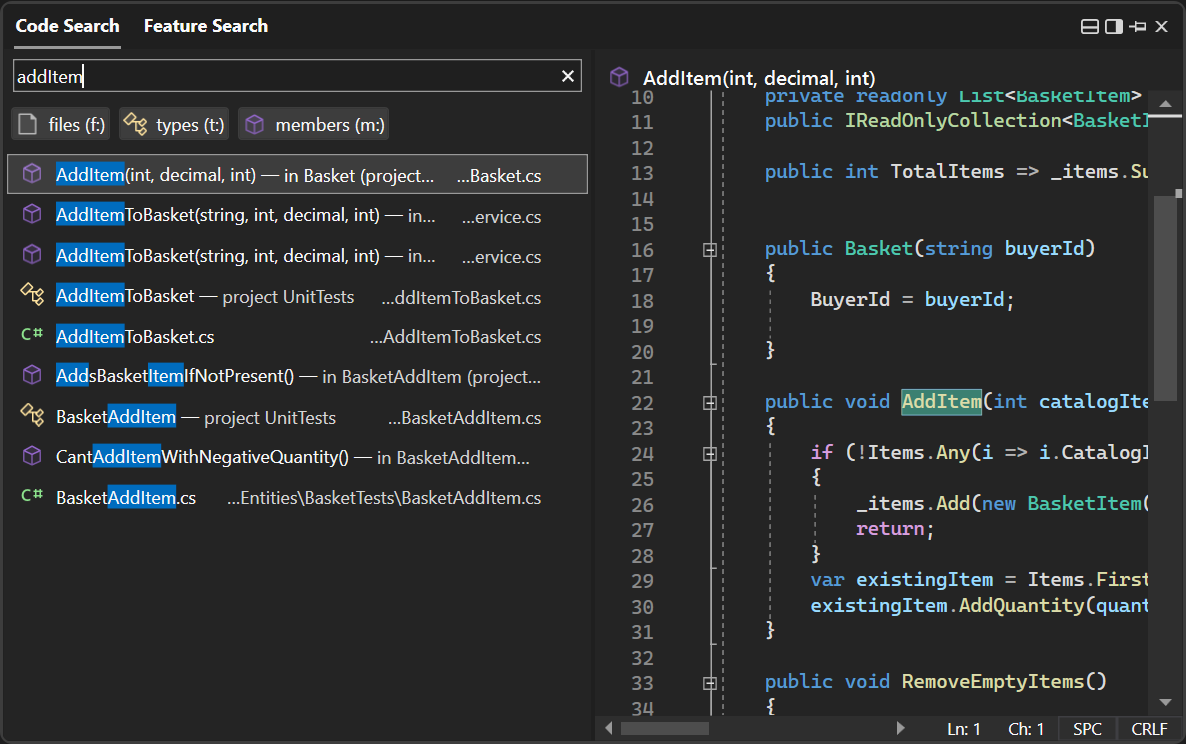Collapse the if block at line 24
1186x744 pixels.
(x=710, y=454)
